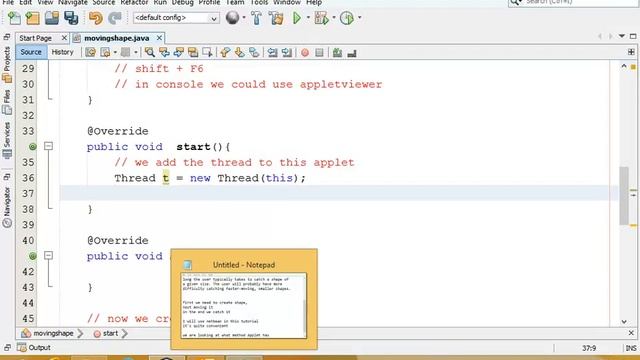This screenshot has width=640, height=360.
Task: Open the default config combo box
Action: pyautogui.click(x=176, y=18)
